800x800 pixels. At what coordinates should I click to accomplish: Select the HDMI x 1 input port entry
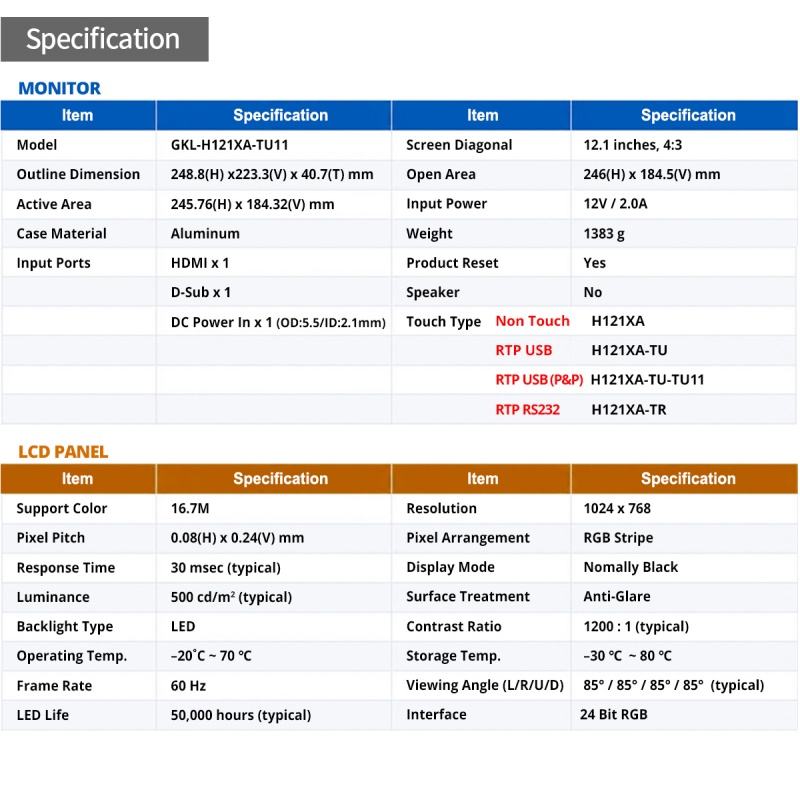(x=200, y=263)
